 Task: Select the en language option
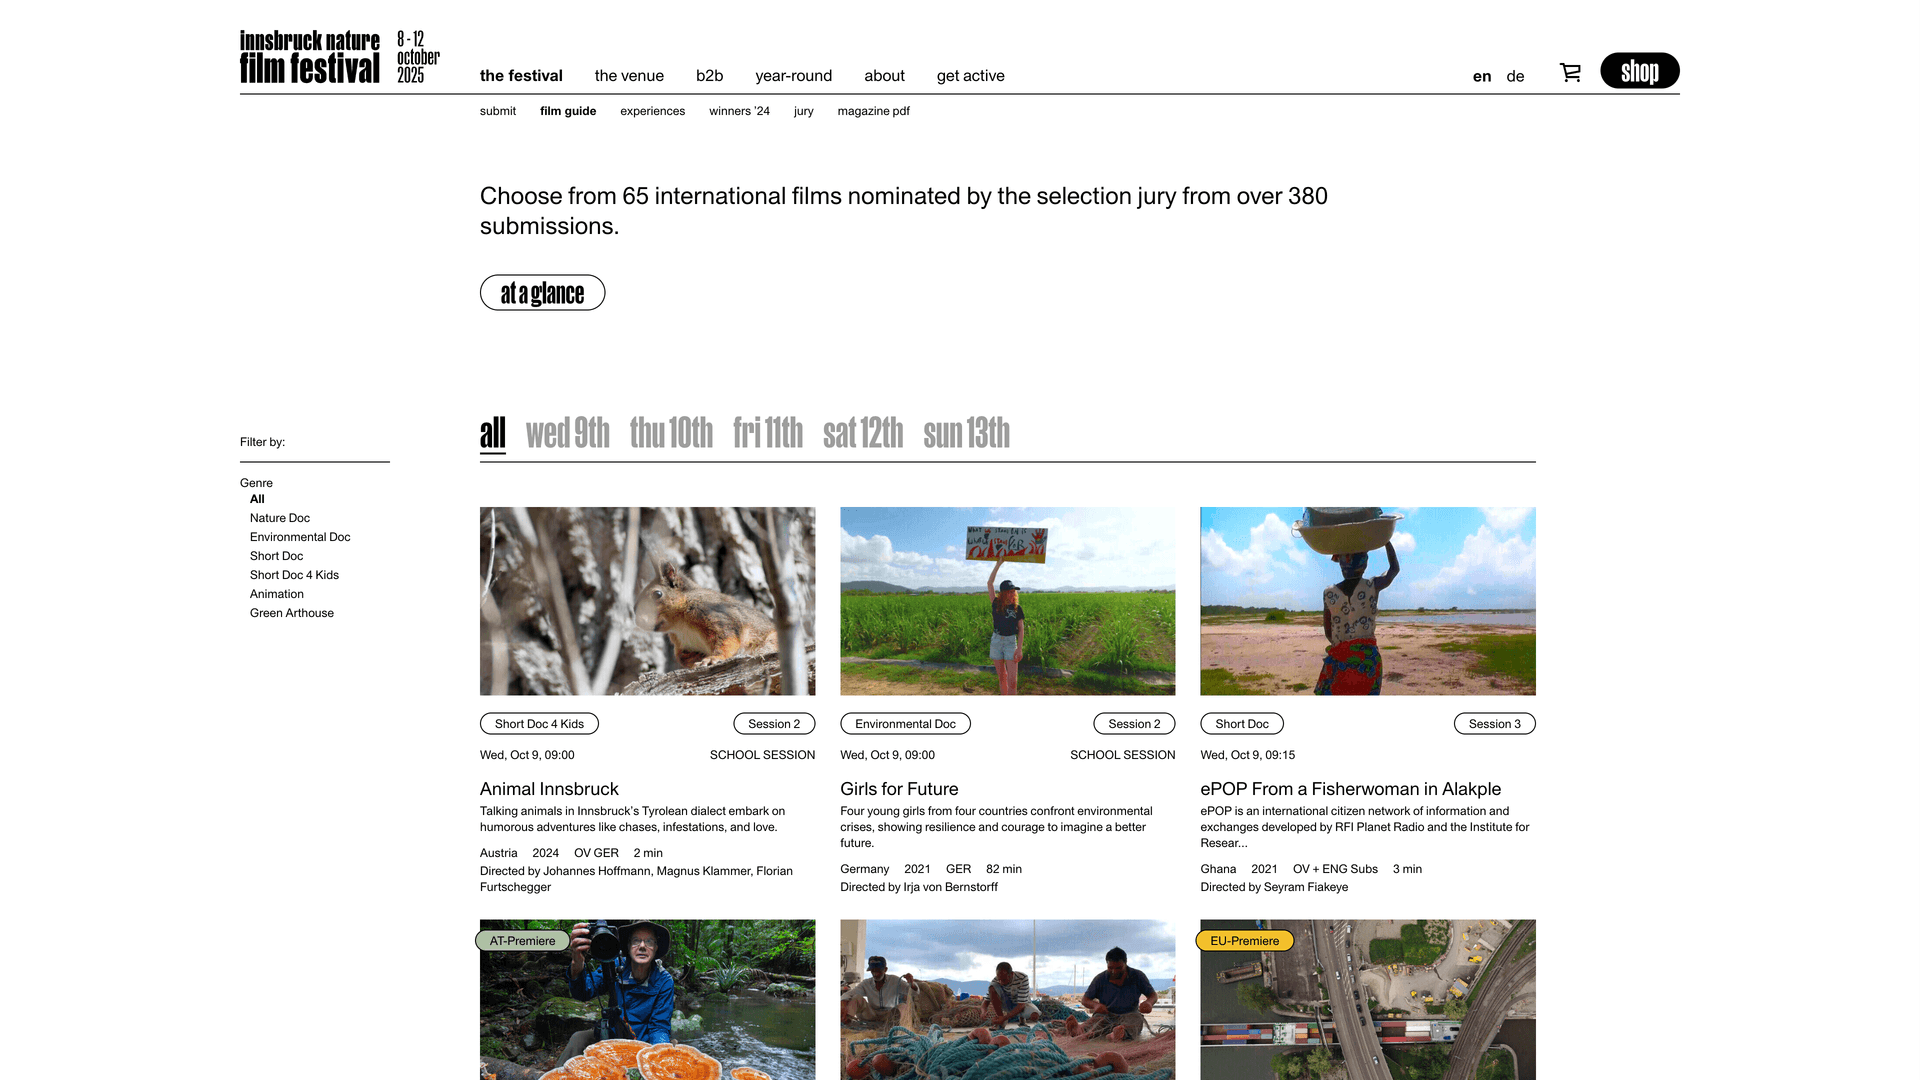pos(1482,76)
